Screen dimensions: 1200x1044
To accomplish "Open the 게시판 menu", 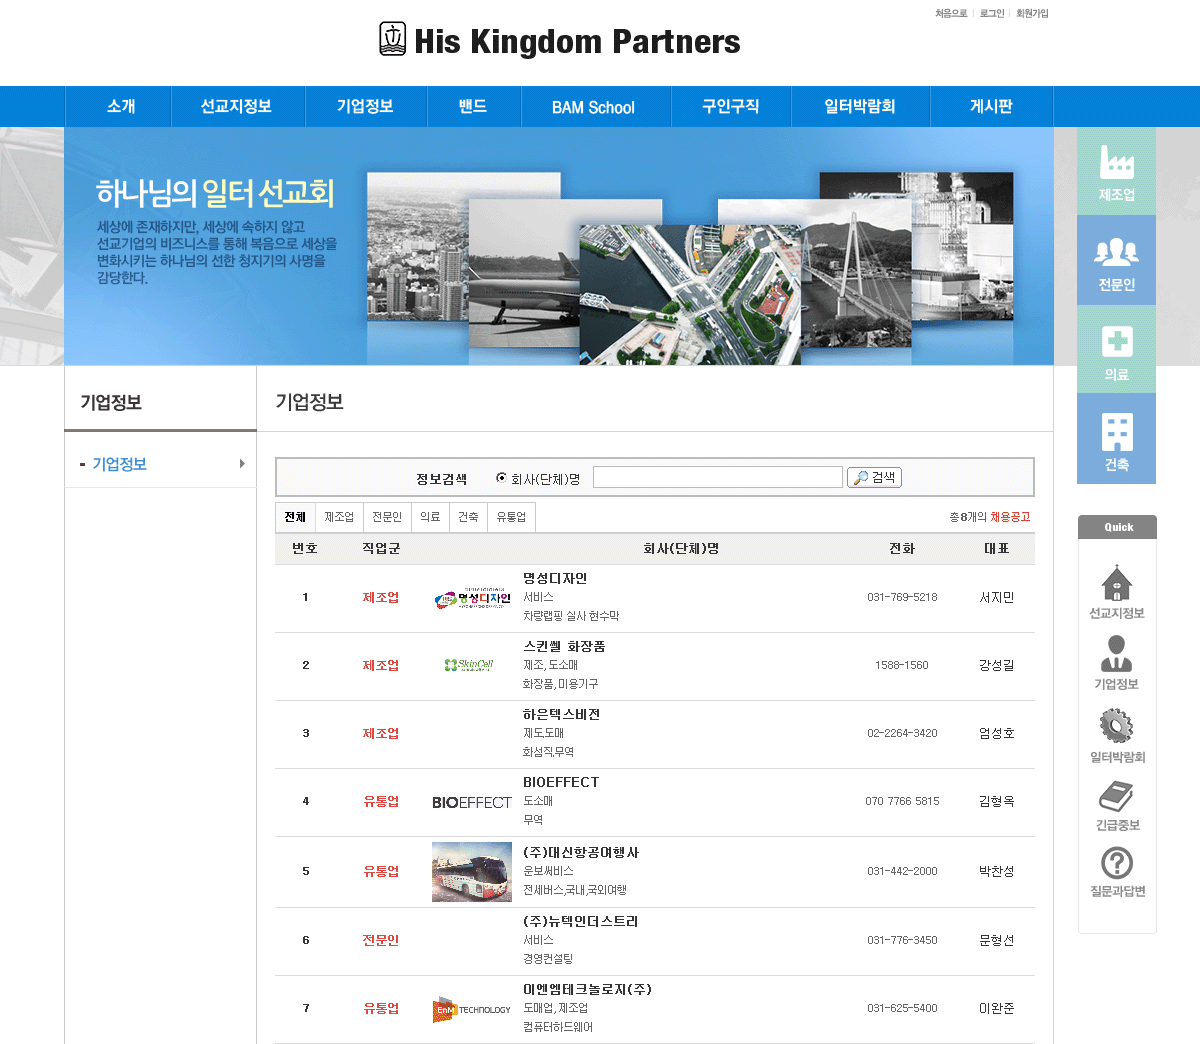I will pos(991,106).
